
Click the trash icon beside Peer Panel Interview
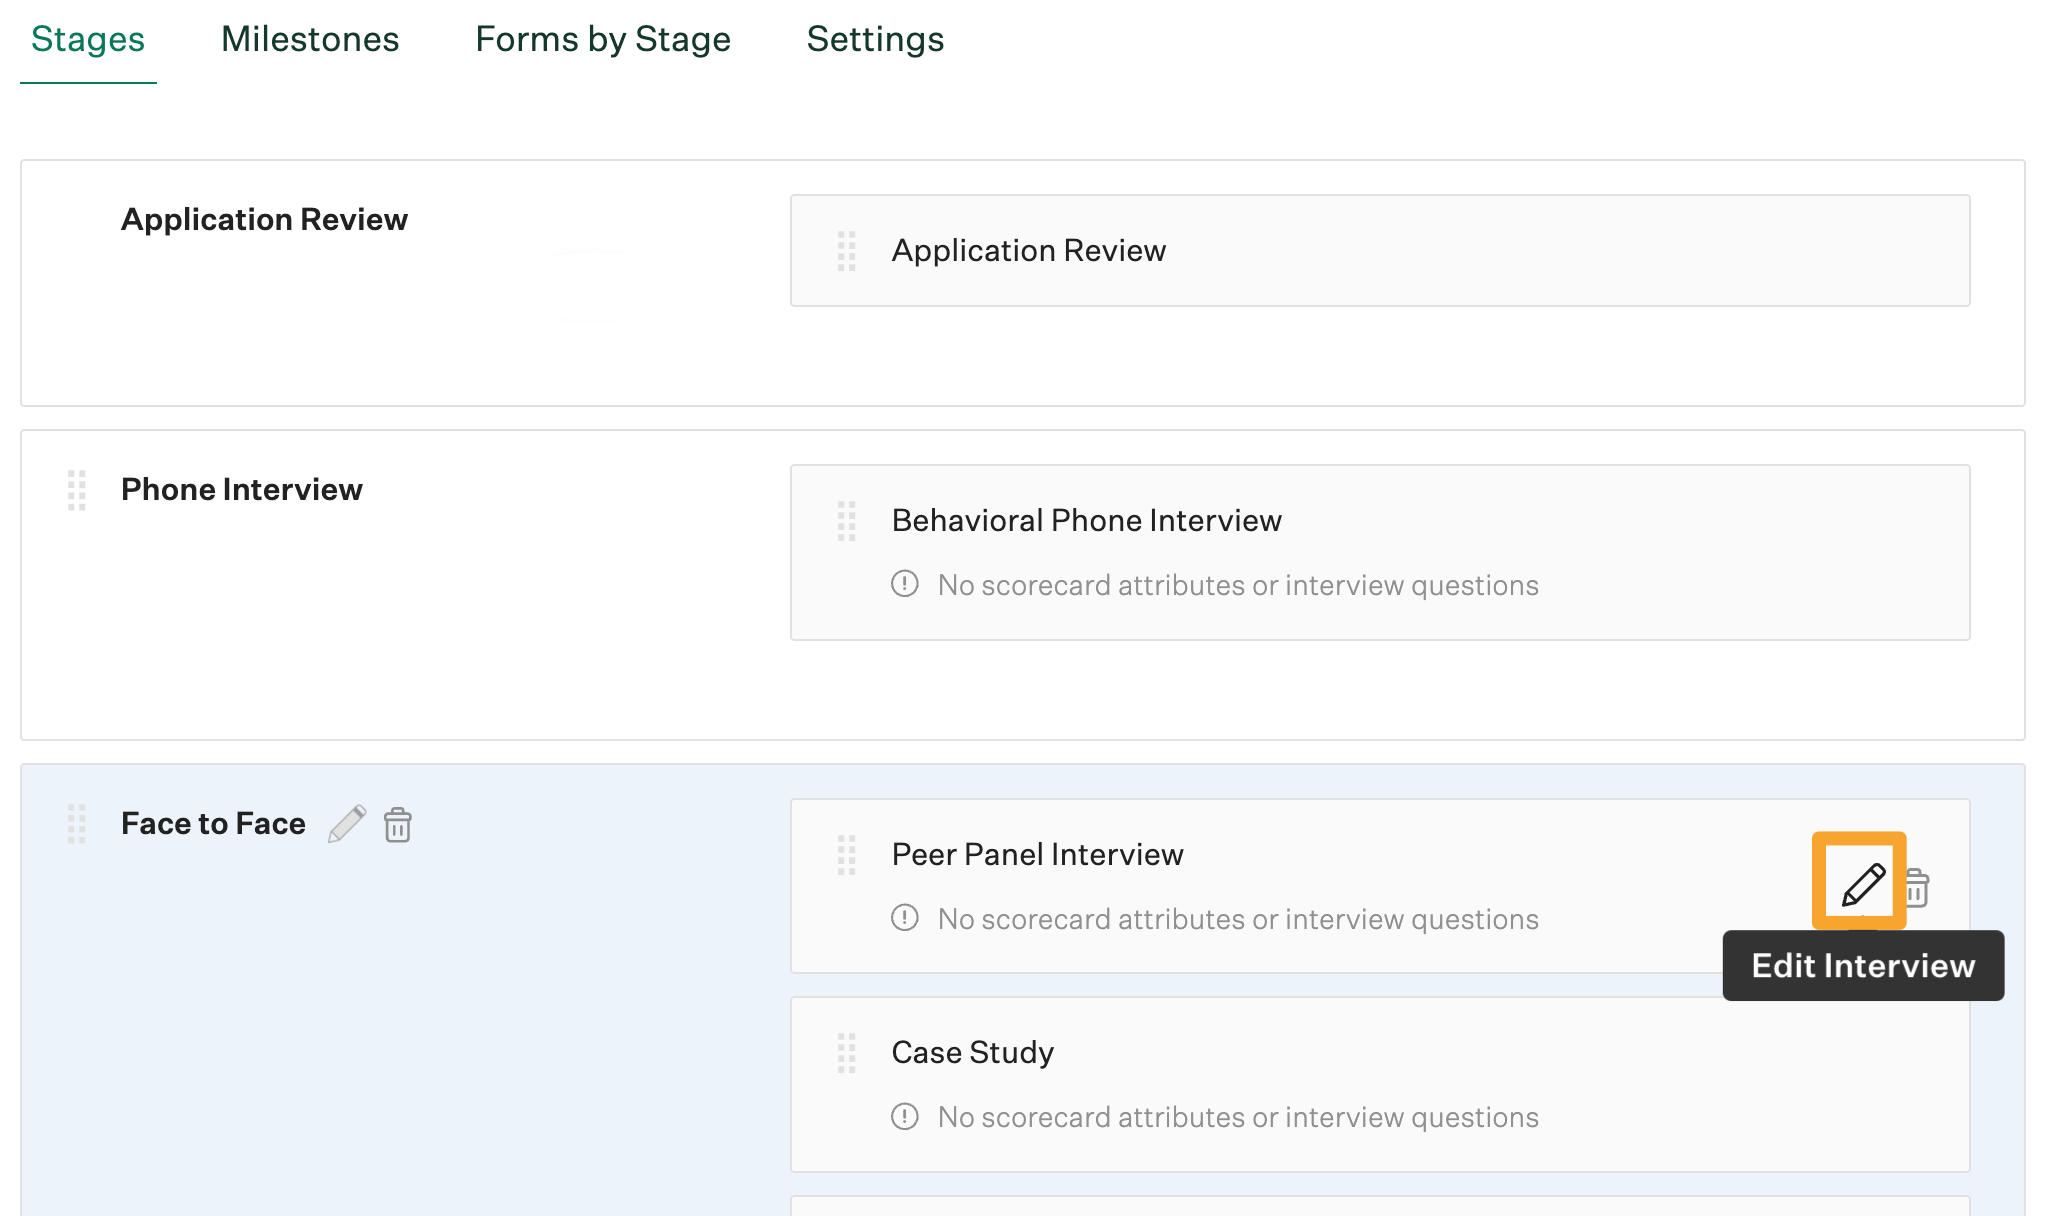point(1917,888)
